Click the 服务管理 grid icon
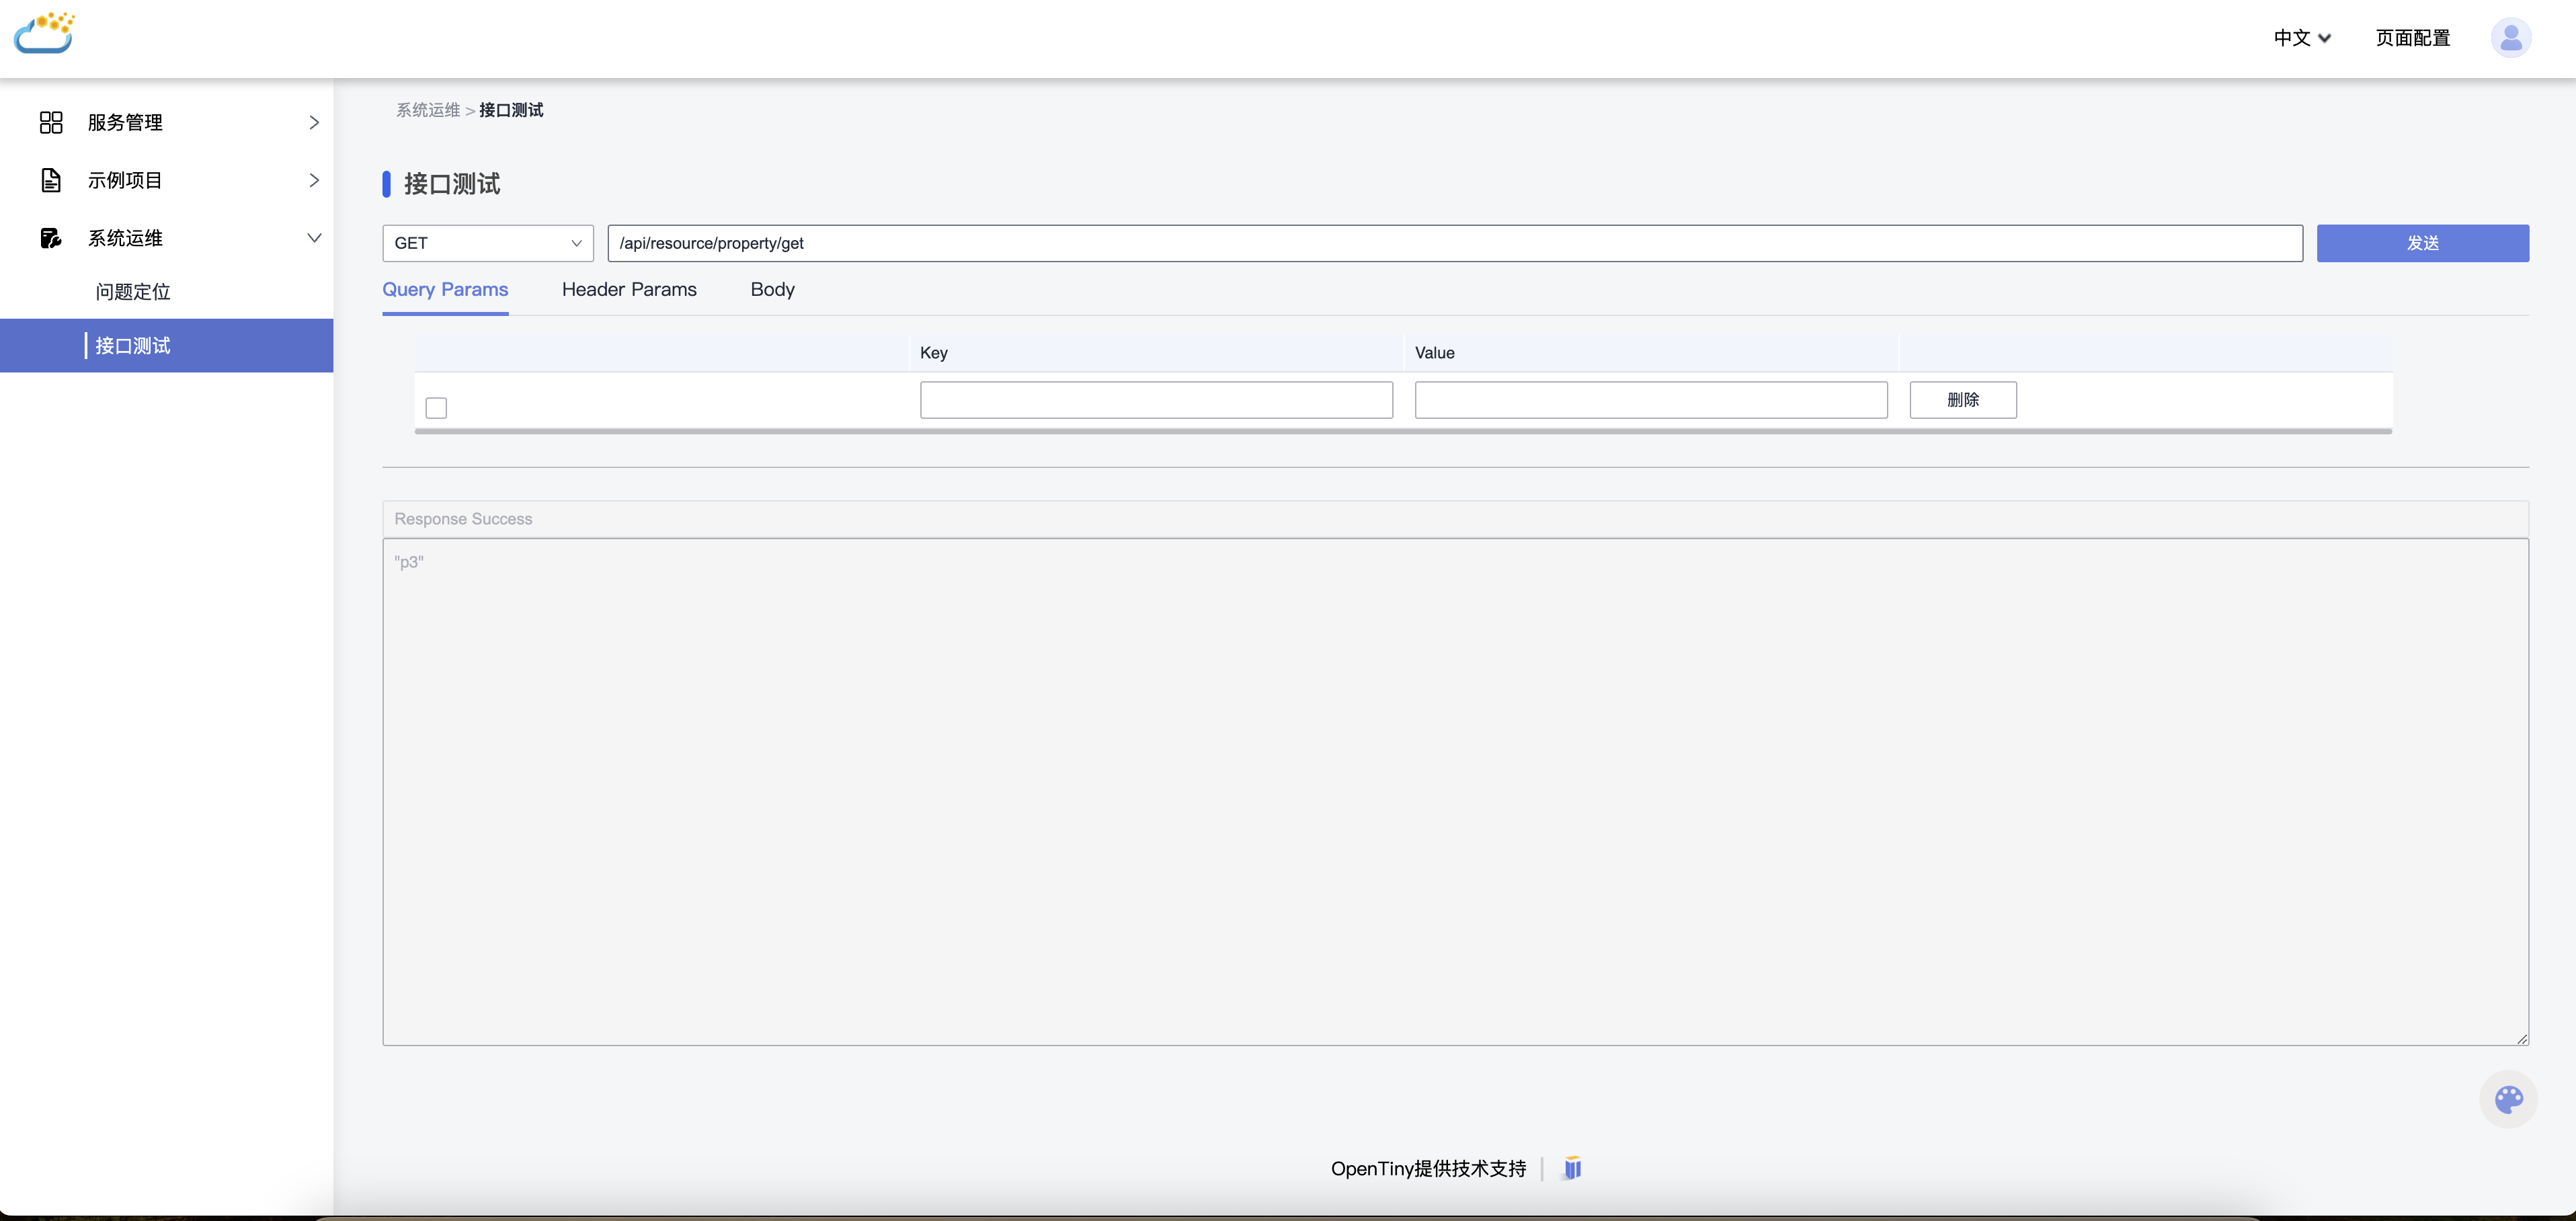 [51, 122]
